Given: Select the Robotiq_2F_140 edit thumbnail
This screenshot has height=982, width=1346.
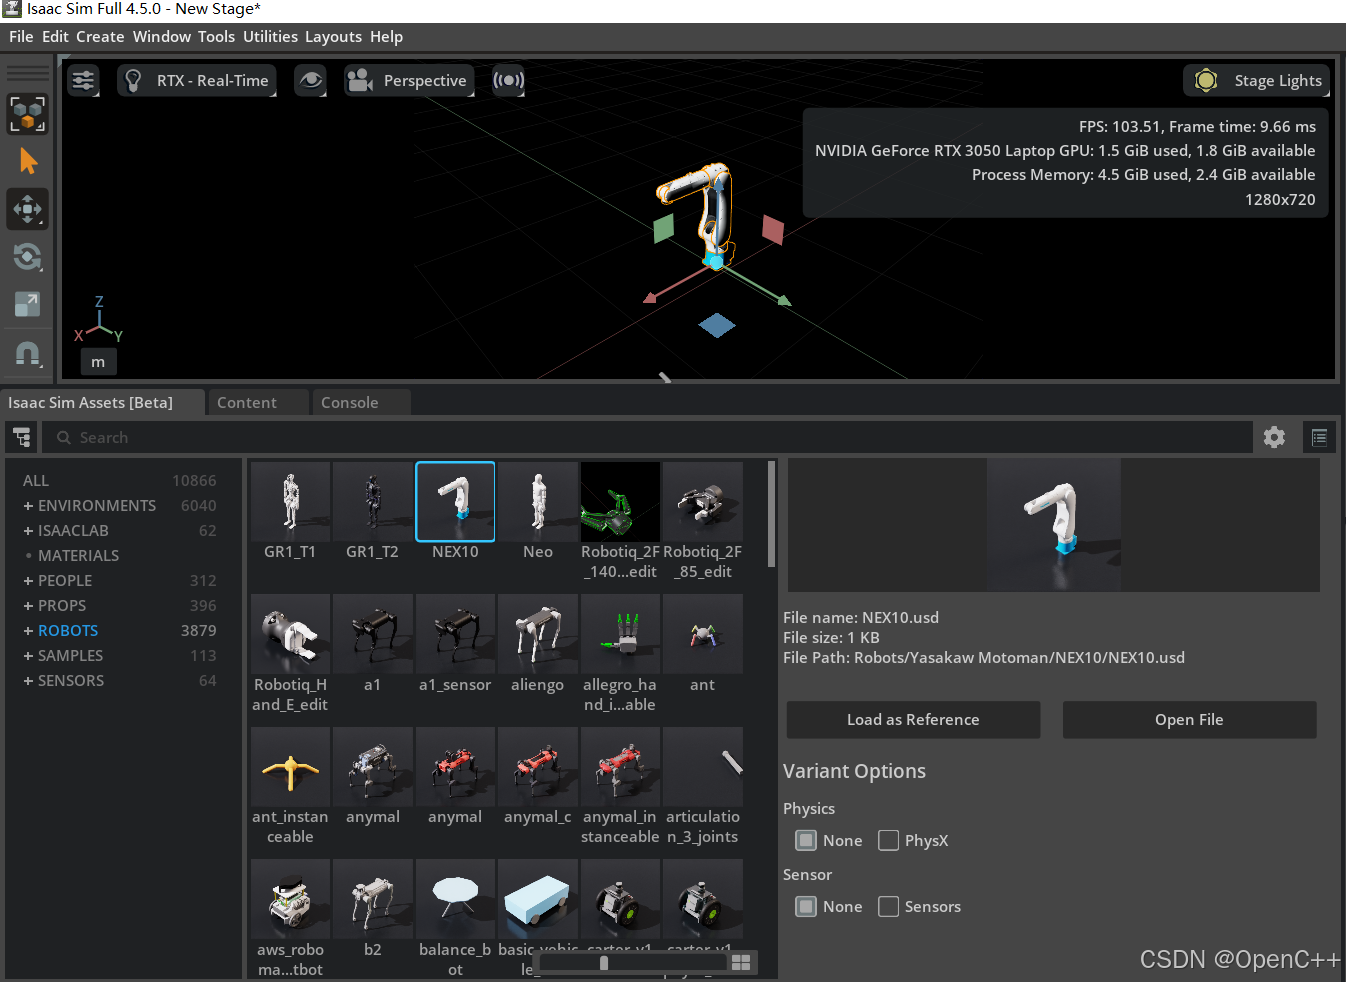Looking at the screenshot, I should 620,502.
